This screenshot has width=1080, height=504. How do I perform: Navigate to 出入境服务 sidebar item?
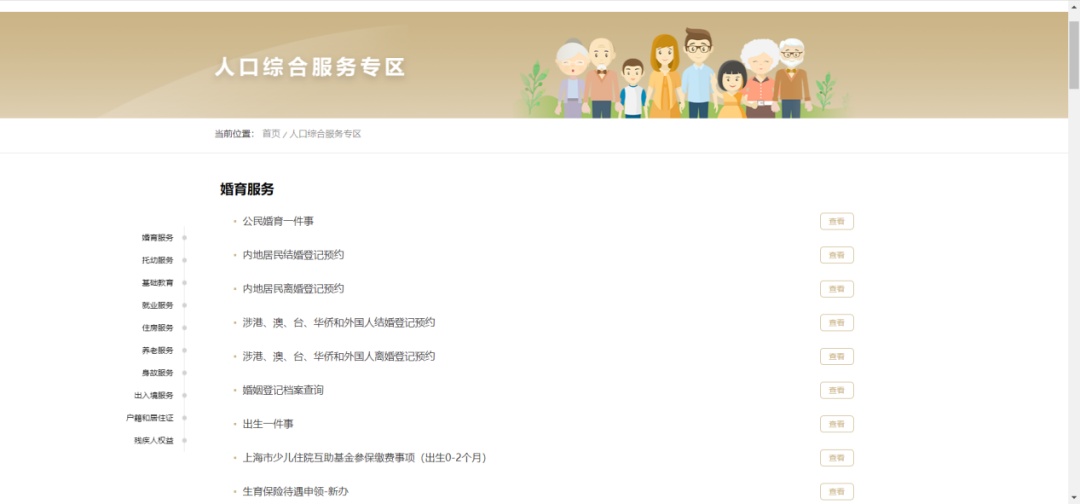pos(153,395)
